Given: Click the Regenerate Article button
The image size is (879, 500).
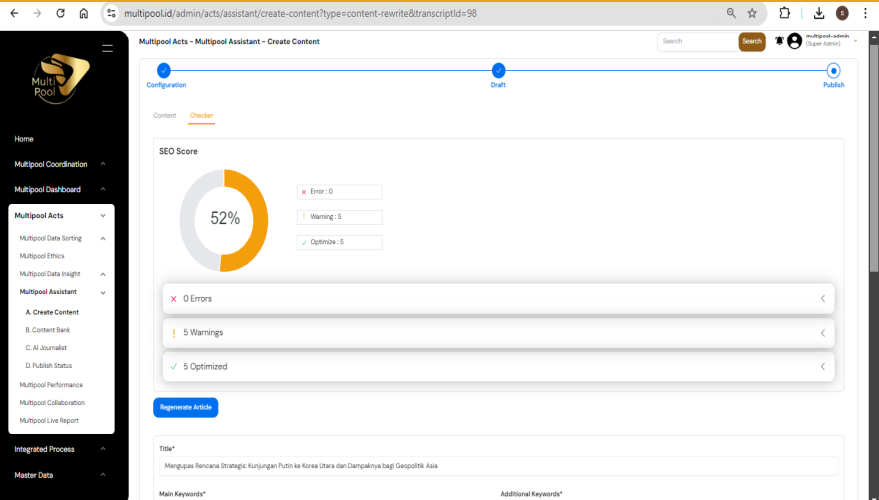Looking at the screenshot, I should 186,408.
